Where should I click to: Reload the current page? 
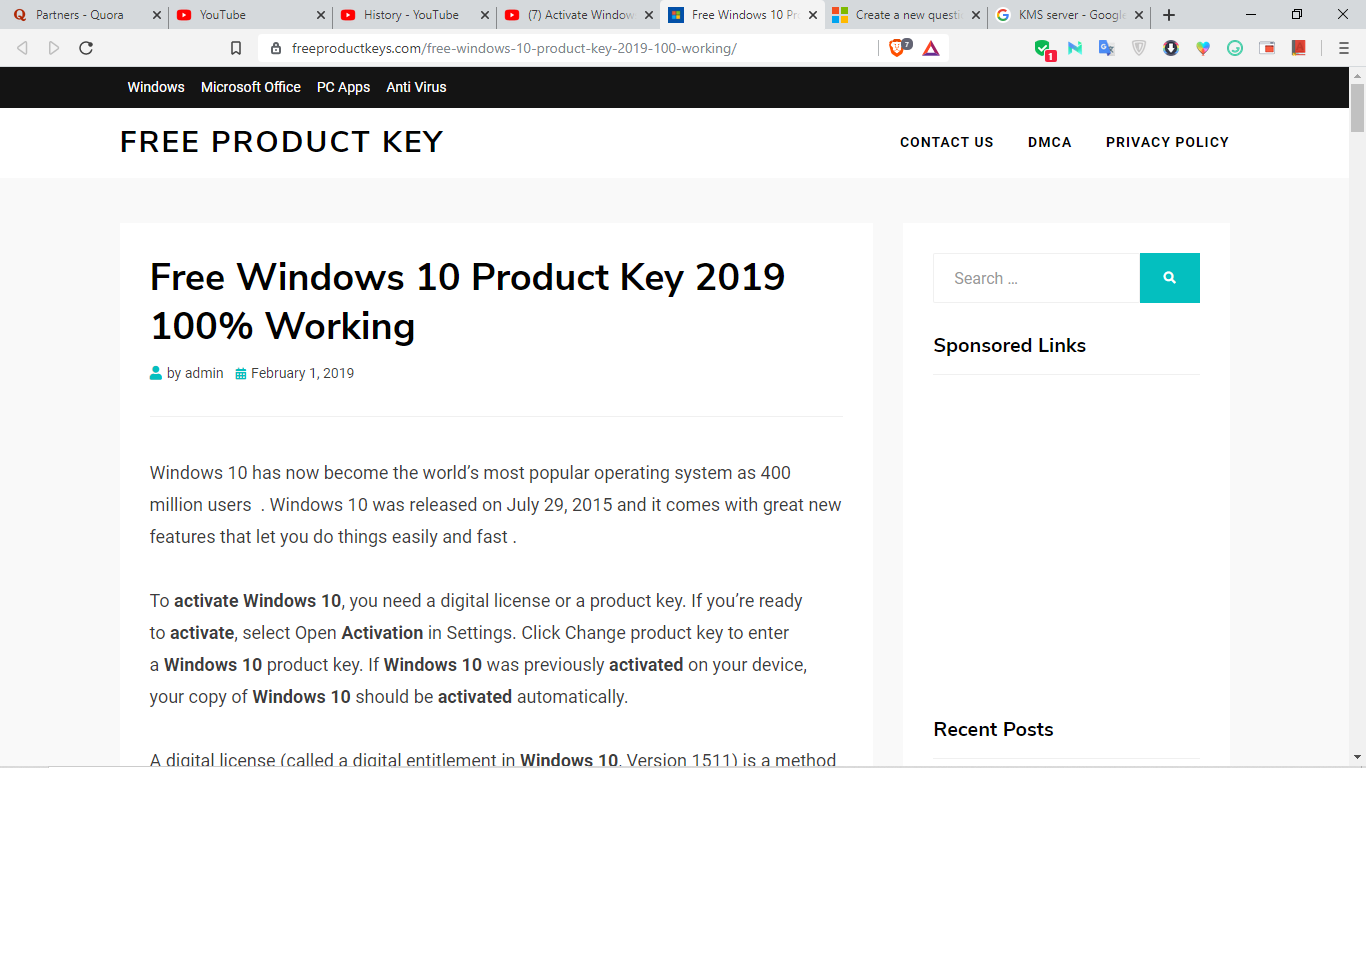tap(86, 48)
